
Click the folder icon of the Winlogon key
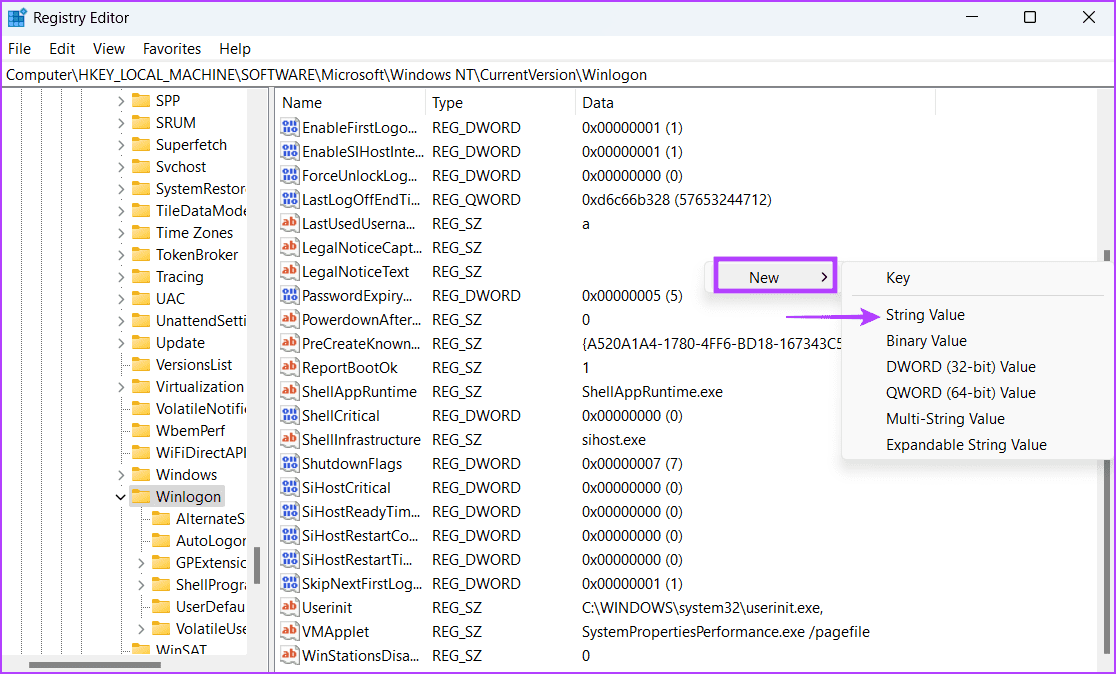pos(141,497)
